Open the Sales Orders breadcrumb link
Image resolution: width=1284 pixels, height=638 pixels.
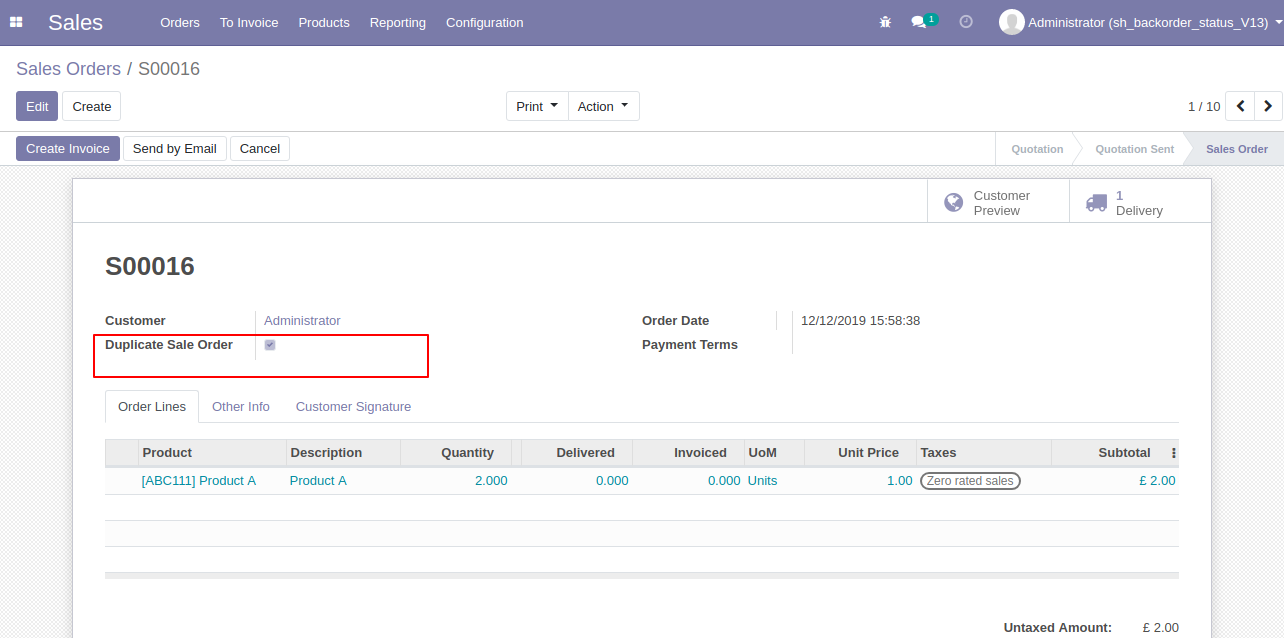point(68,69)
